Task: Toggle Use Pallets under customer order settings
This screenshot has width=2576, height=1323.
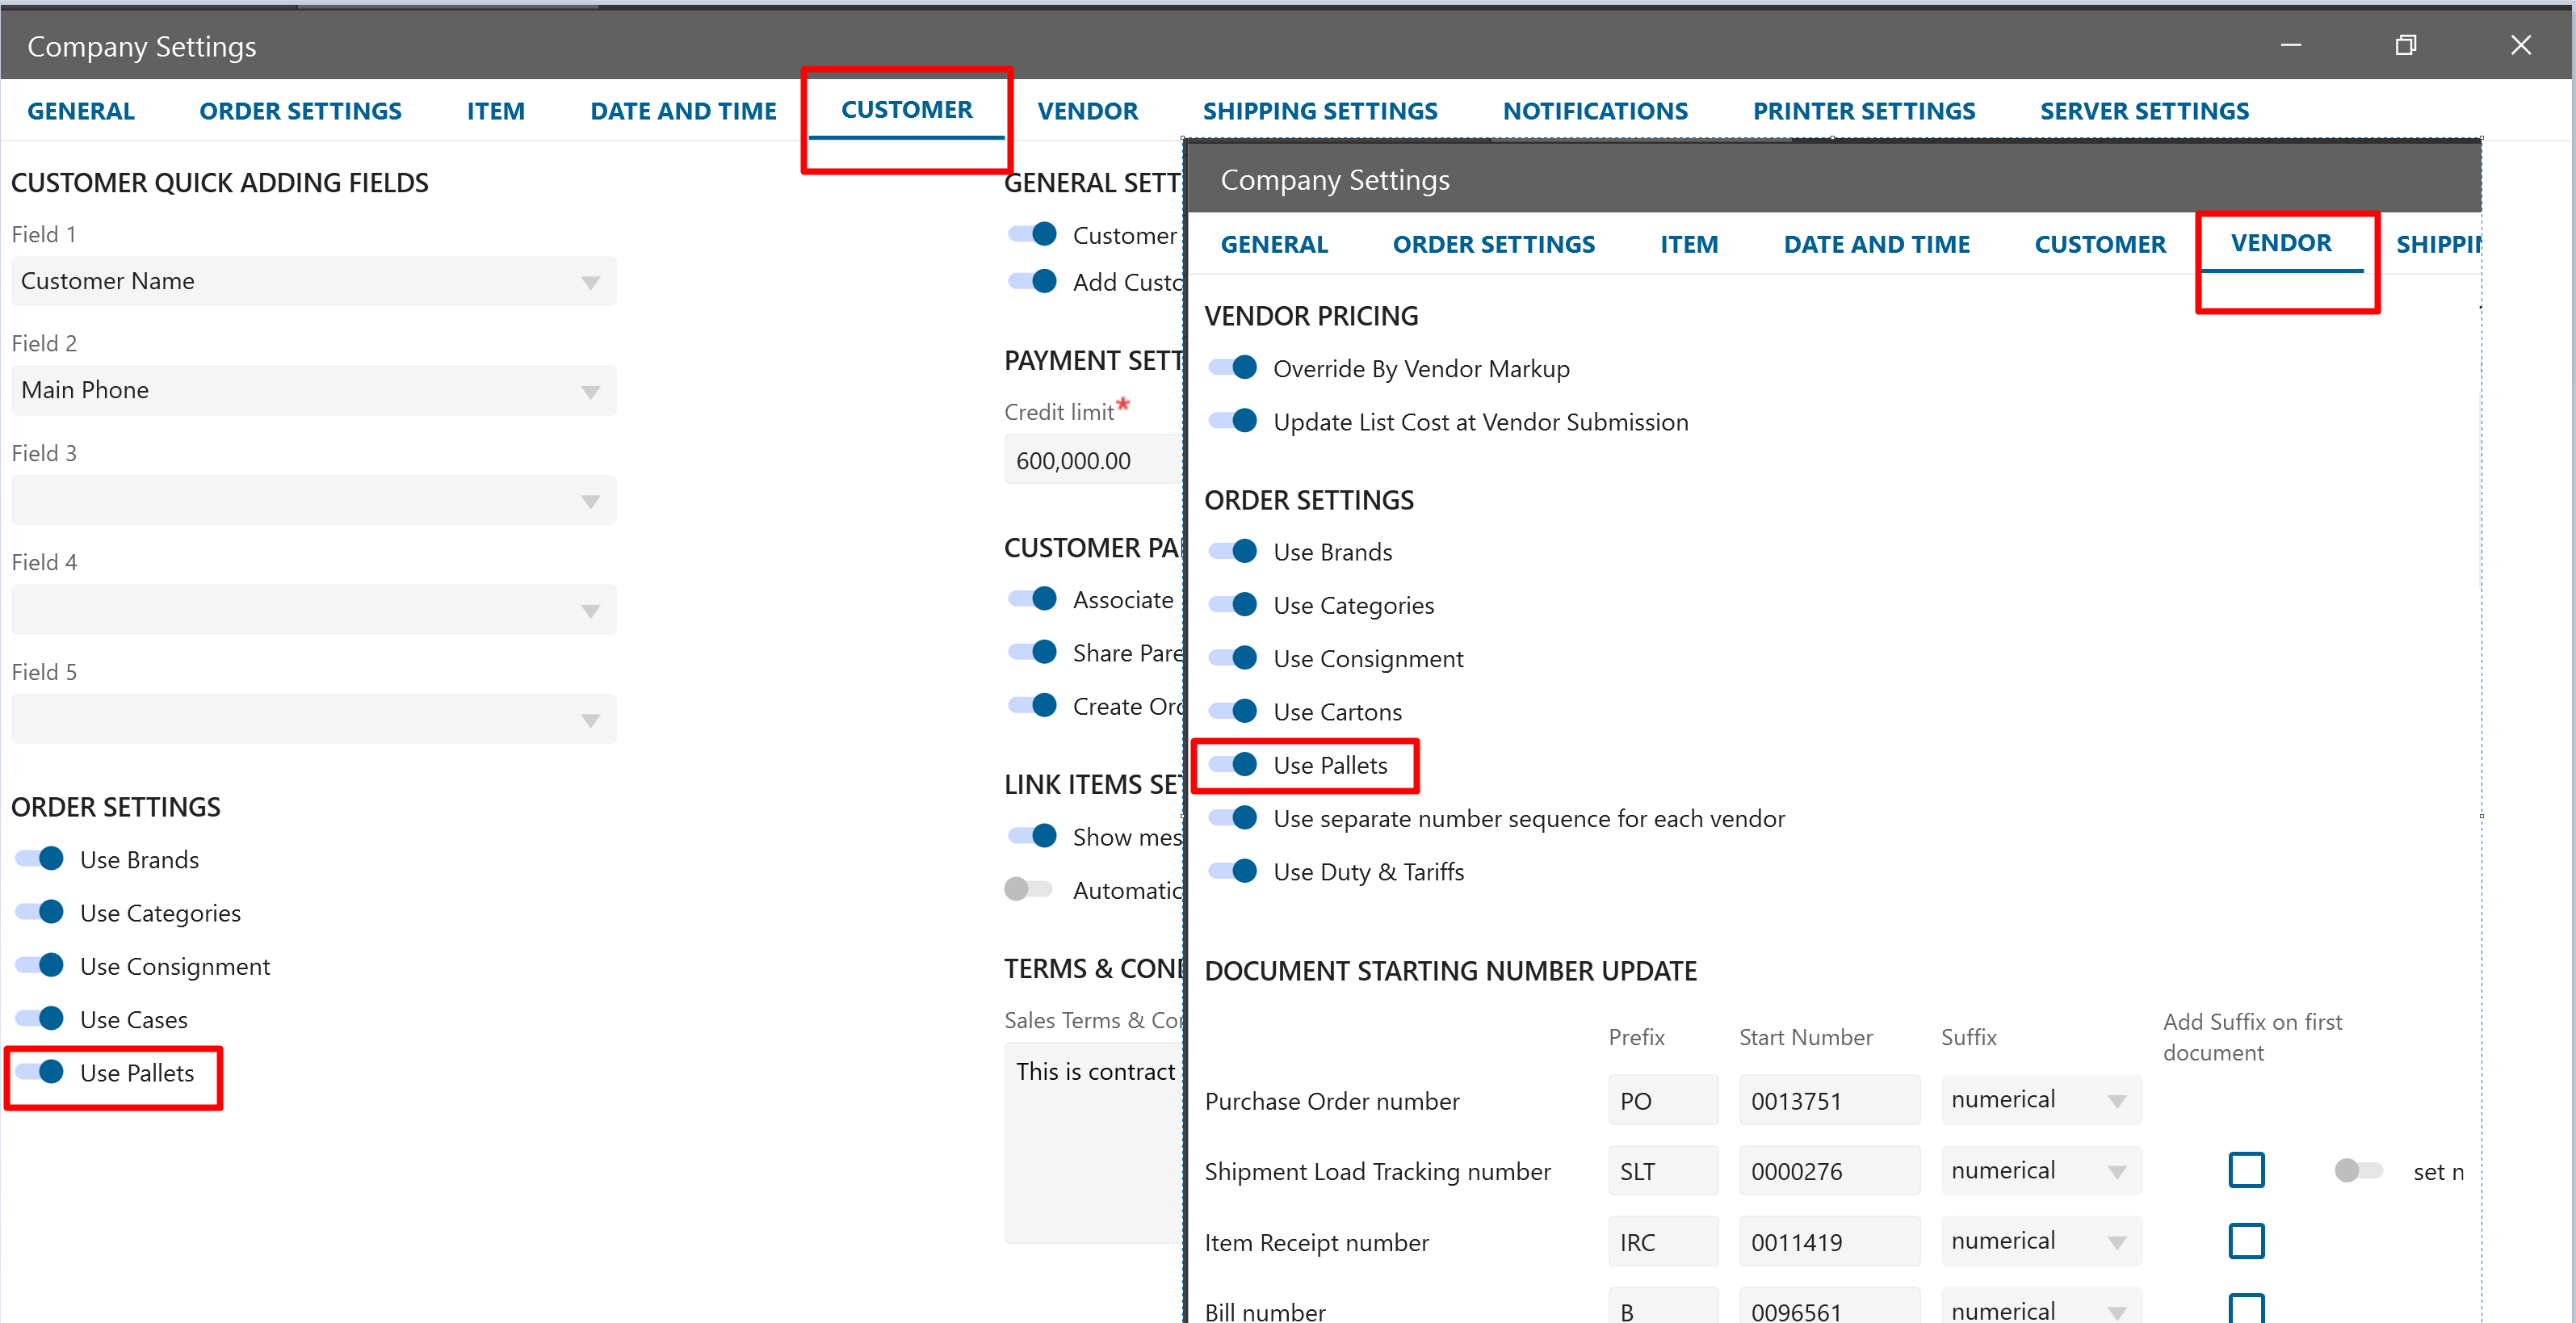Action: (40, 1072)
